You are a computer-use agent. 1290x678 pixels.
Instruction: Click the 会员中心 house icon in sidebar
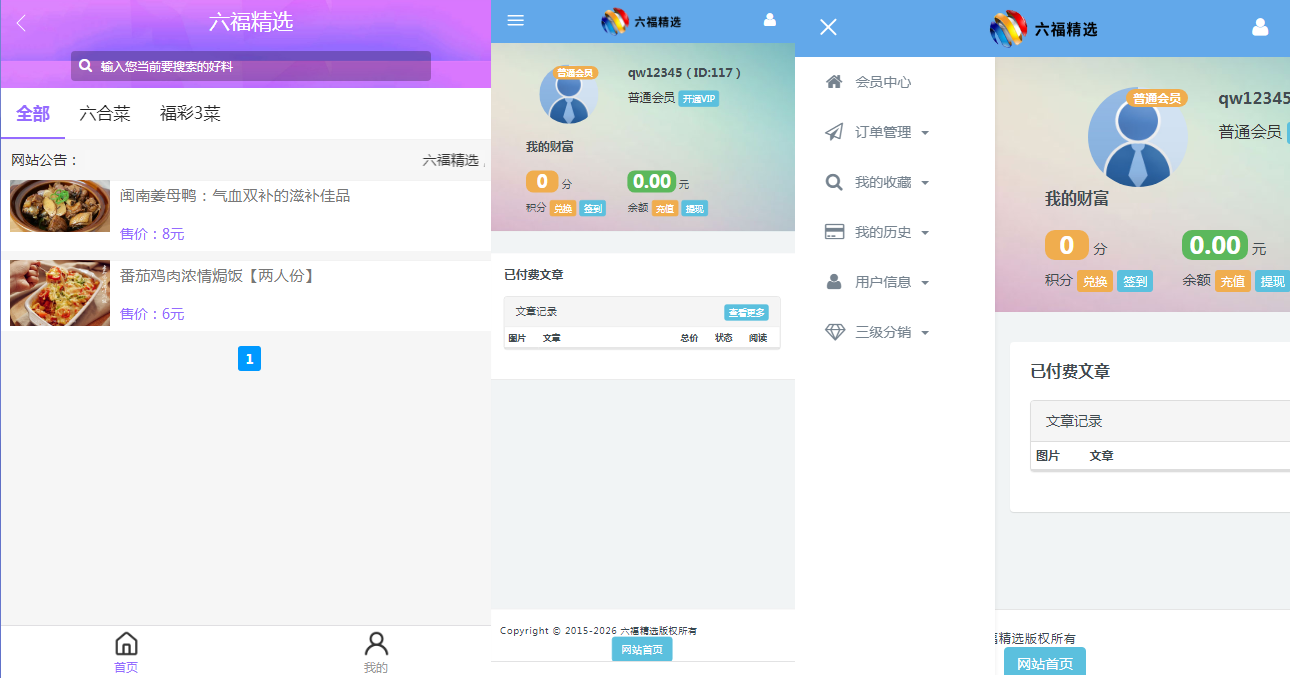click(x=834, y=82)
